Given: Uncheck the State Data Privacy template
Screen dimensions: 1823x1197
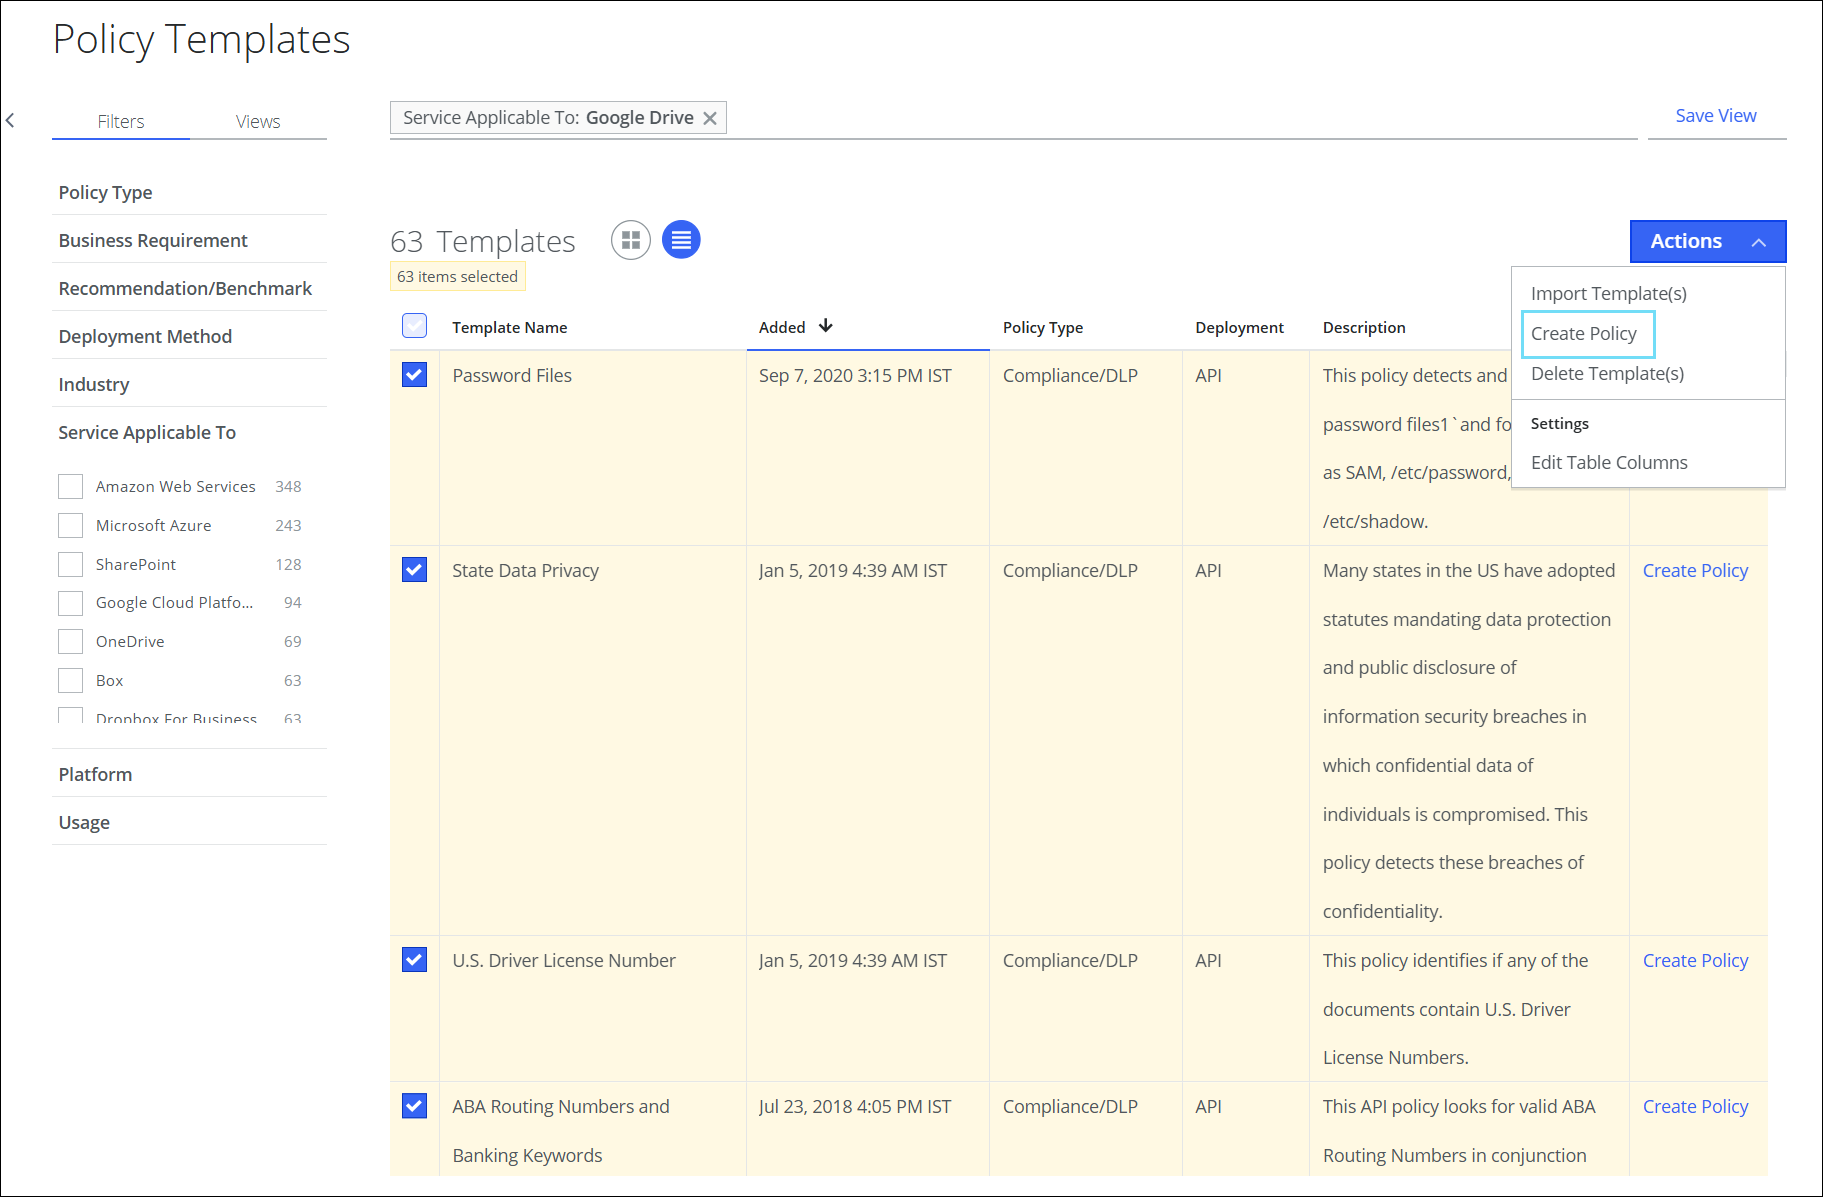Looking at the screenshot, I should (414, 570).
